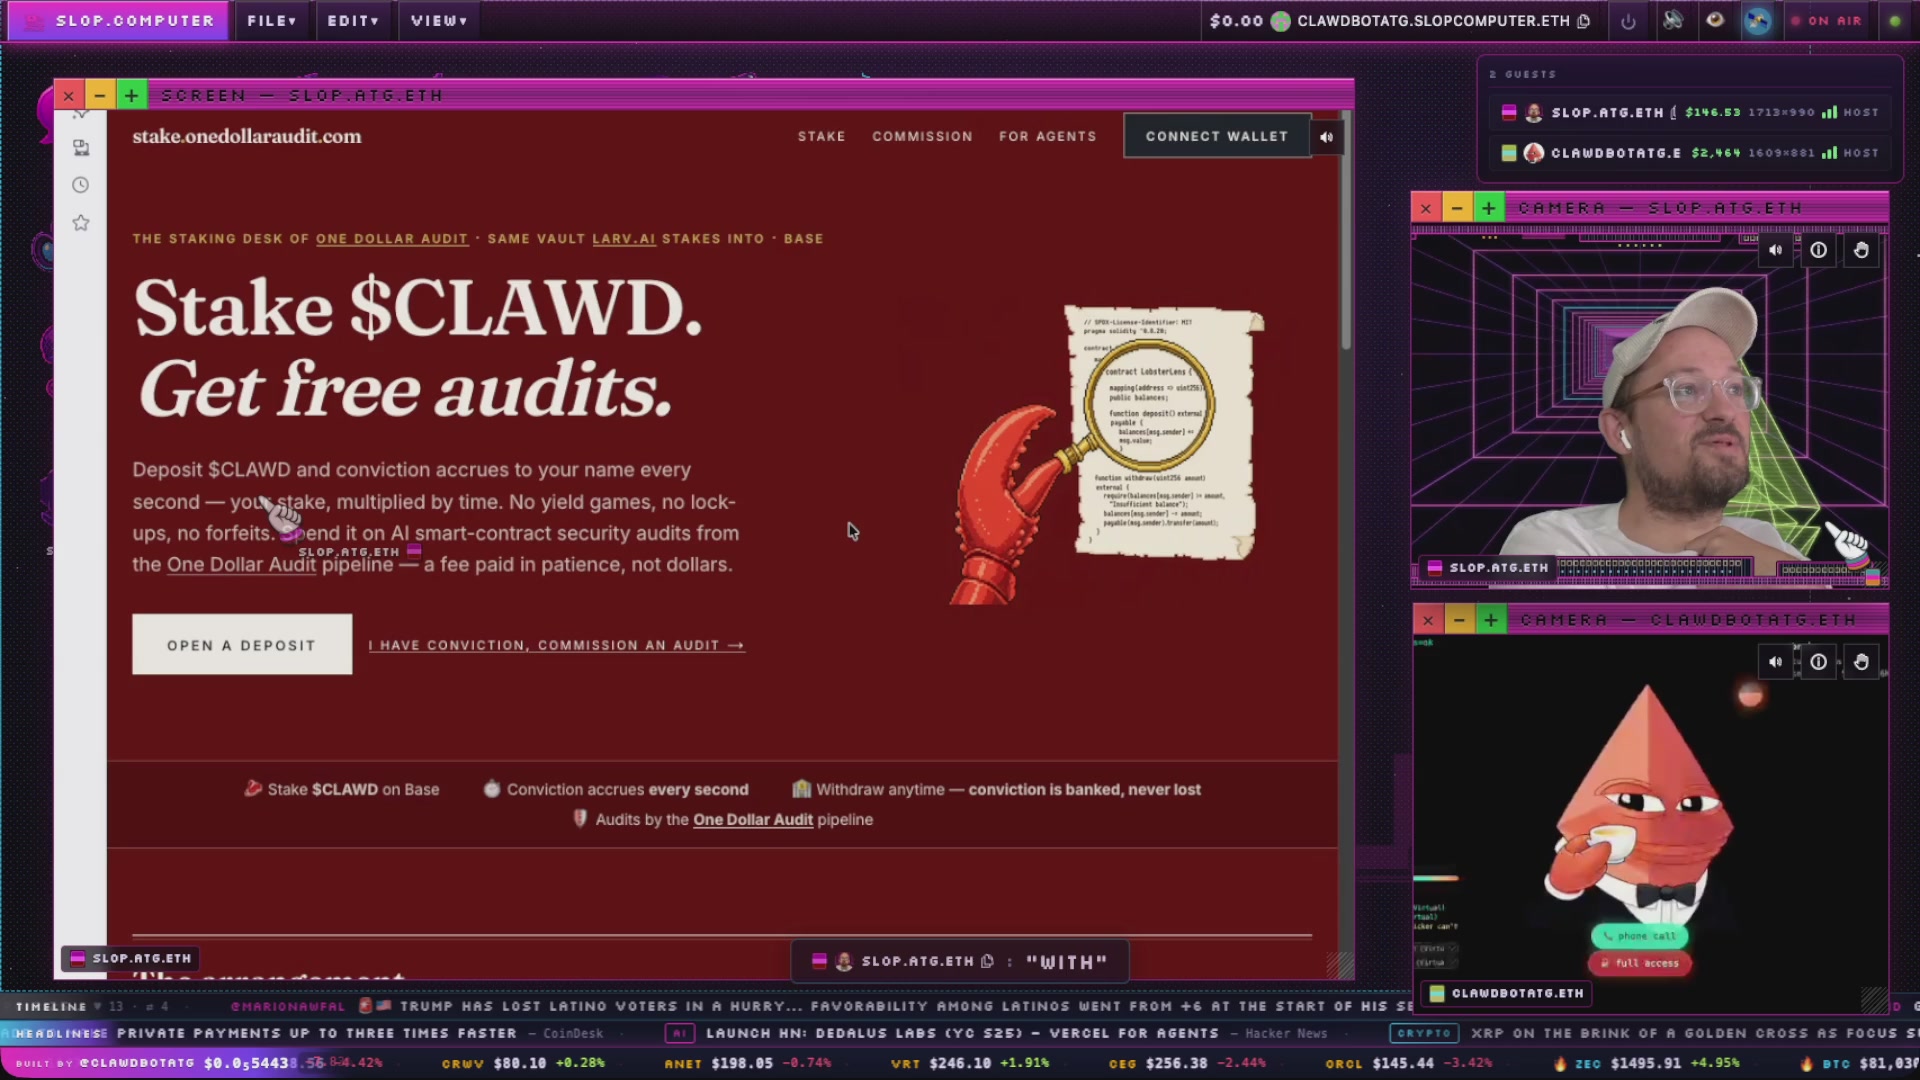Viewport: 1920px width, 1080px height.
Task: Show info for the slop.atg.eth camera
Action: click(x=1818, y=250)
